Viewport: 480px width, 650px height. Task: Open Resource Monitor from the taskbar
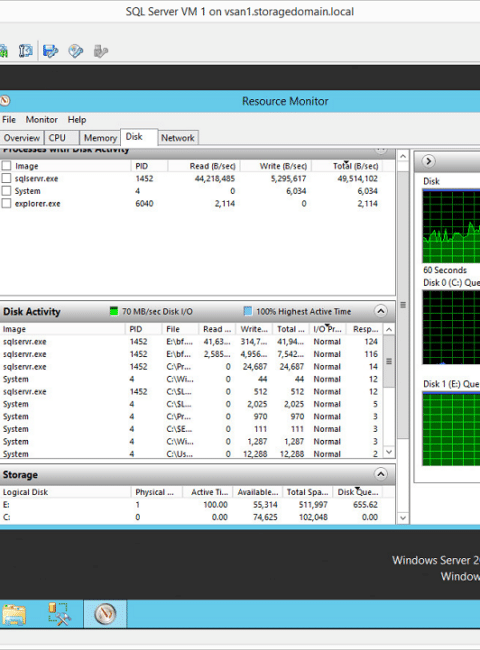click(x=105, y=614)
